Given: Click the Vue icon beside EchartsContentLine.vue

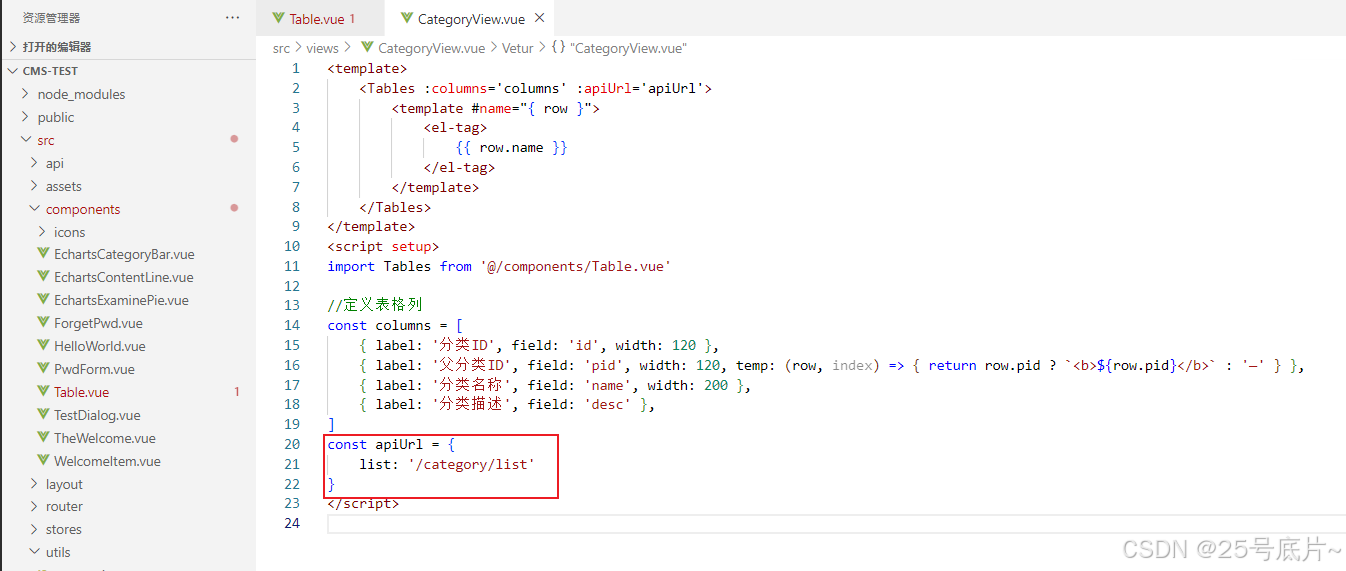Looking at the screenshot, I should [43, 277].
